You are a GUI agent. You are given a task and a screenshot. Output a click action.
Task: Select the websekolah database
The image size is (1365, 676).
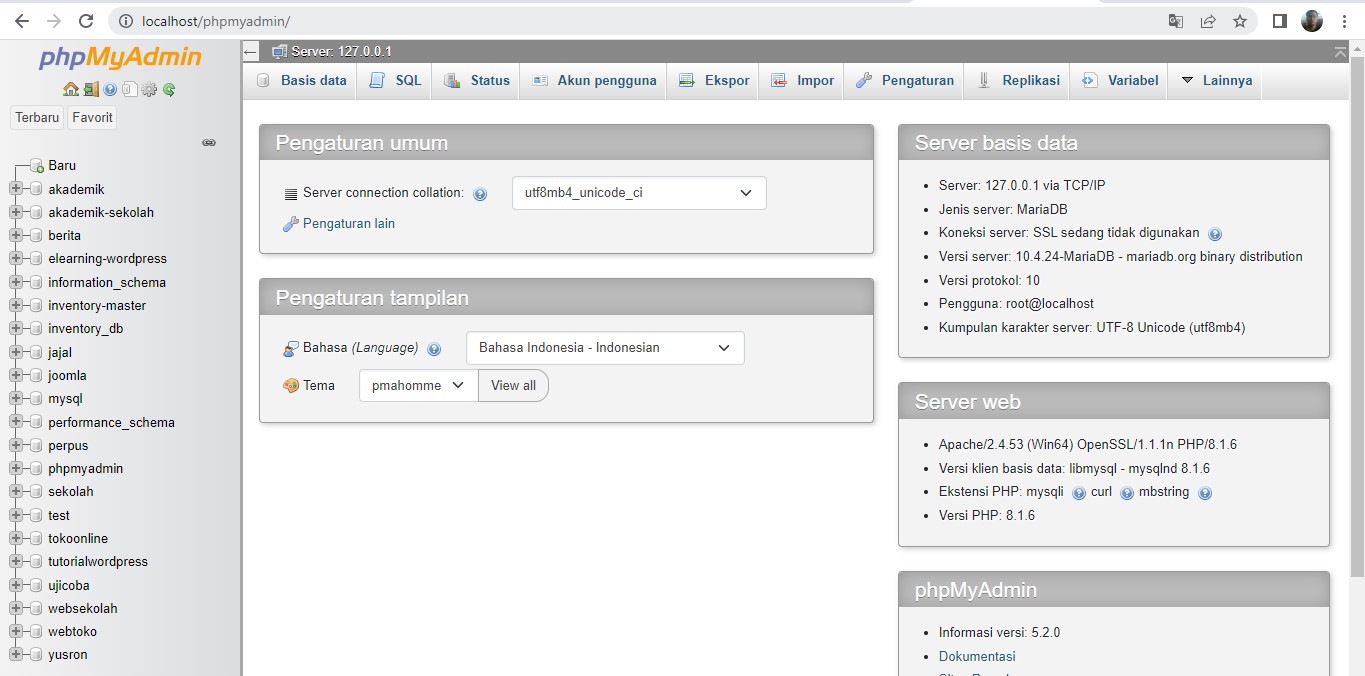pyautogui.click(x=83, y=609)
